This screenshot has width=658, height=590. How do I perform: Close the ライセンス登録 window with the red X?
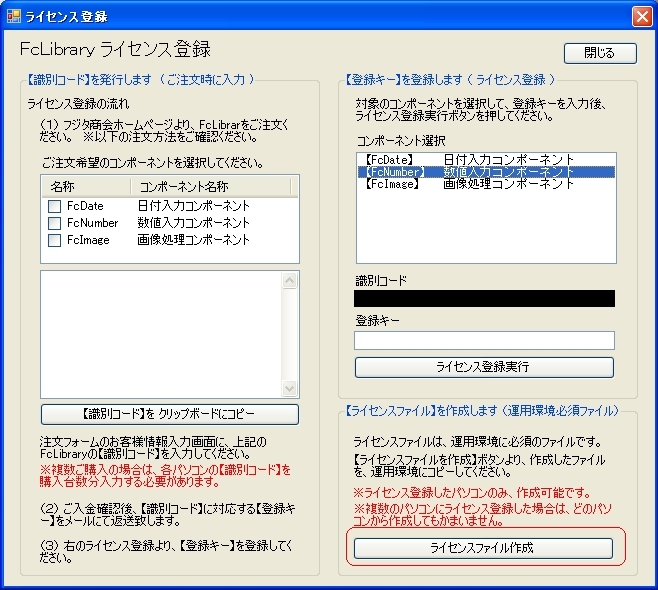642,17
